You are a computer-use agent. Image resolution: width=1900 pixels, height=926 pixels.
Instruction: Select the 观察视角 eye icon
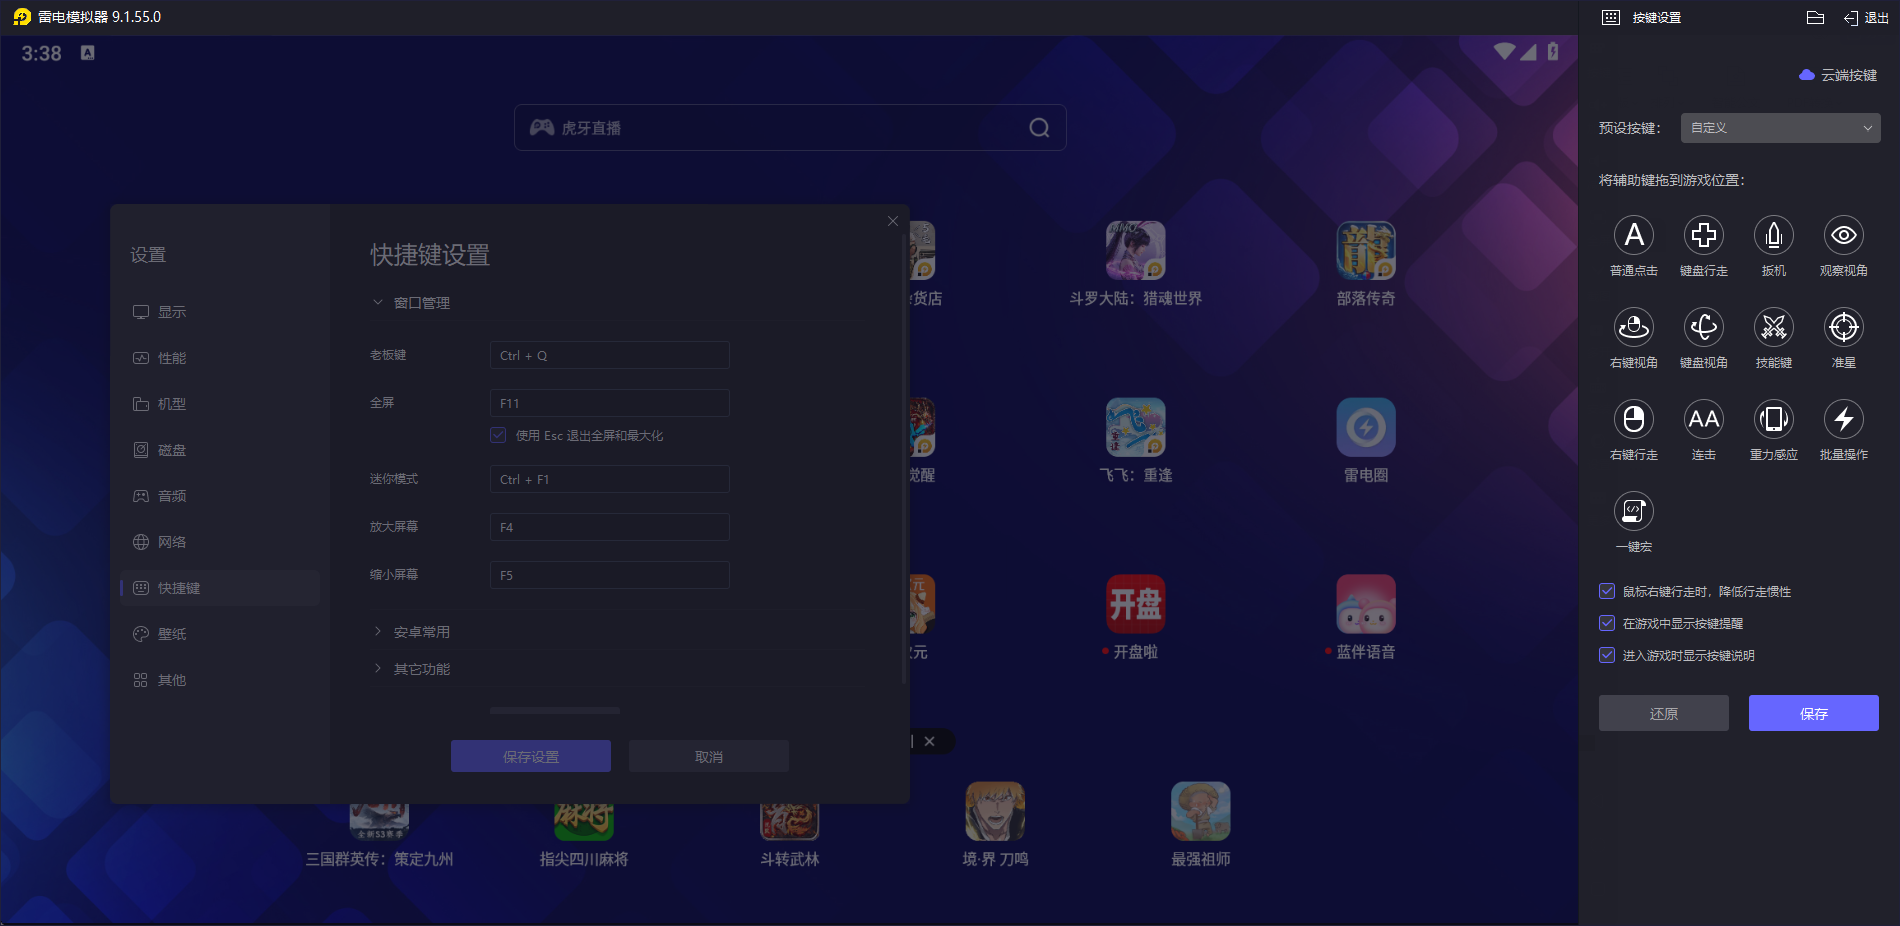tap(1844, 235)
